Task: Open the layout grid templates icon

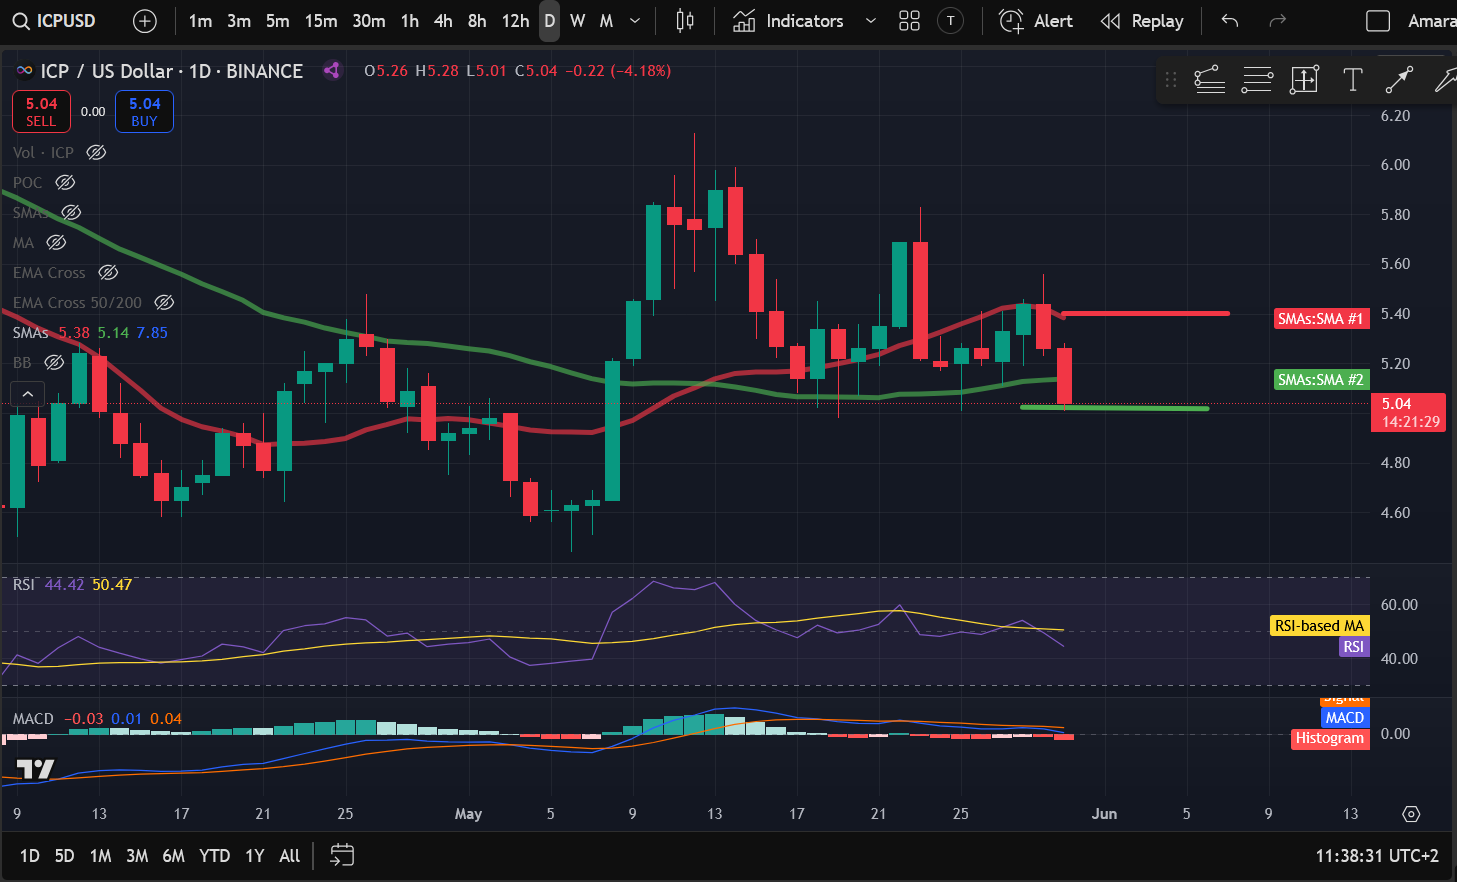Action: 909,21
